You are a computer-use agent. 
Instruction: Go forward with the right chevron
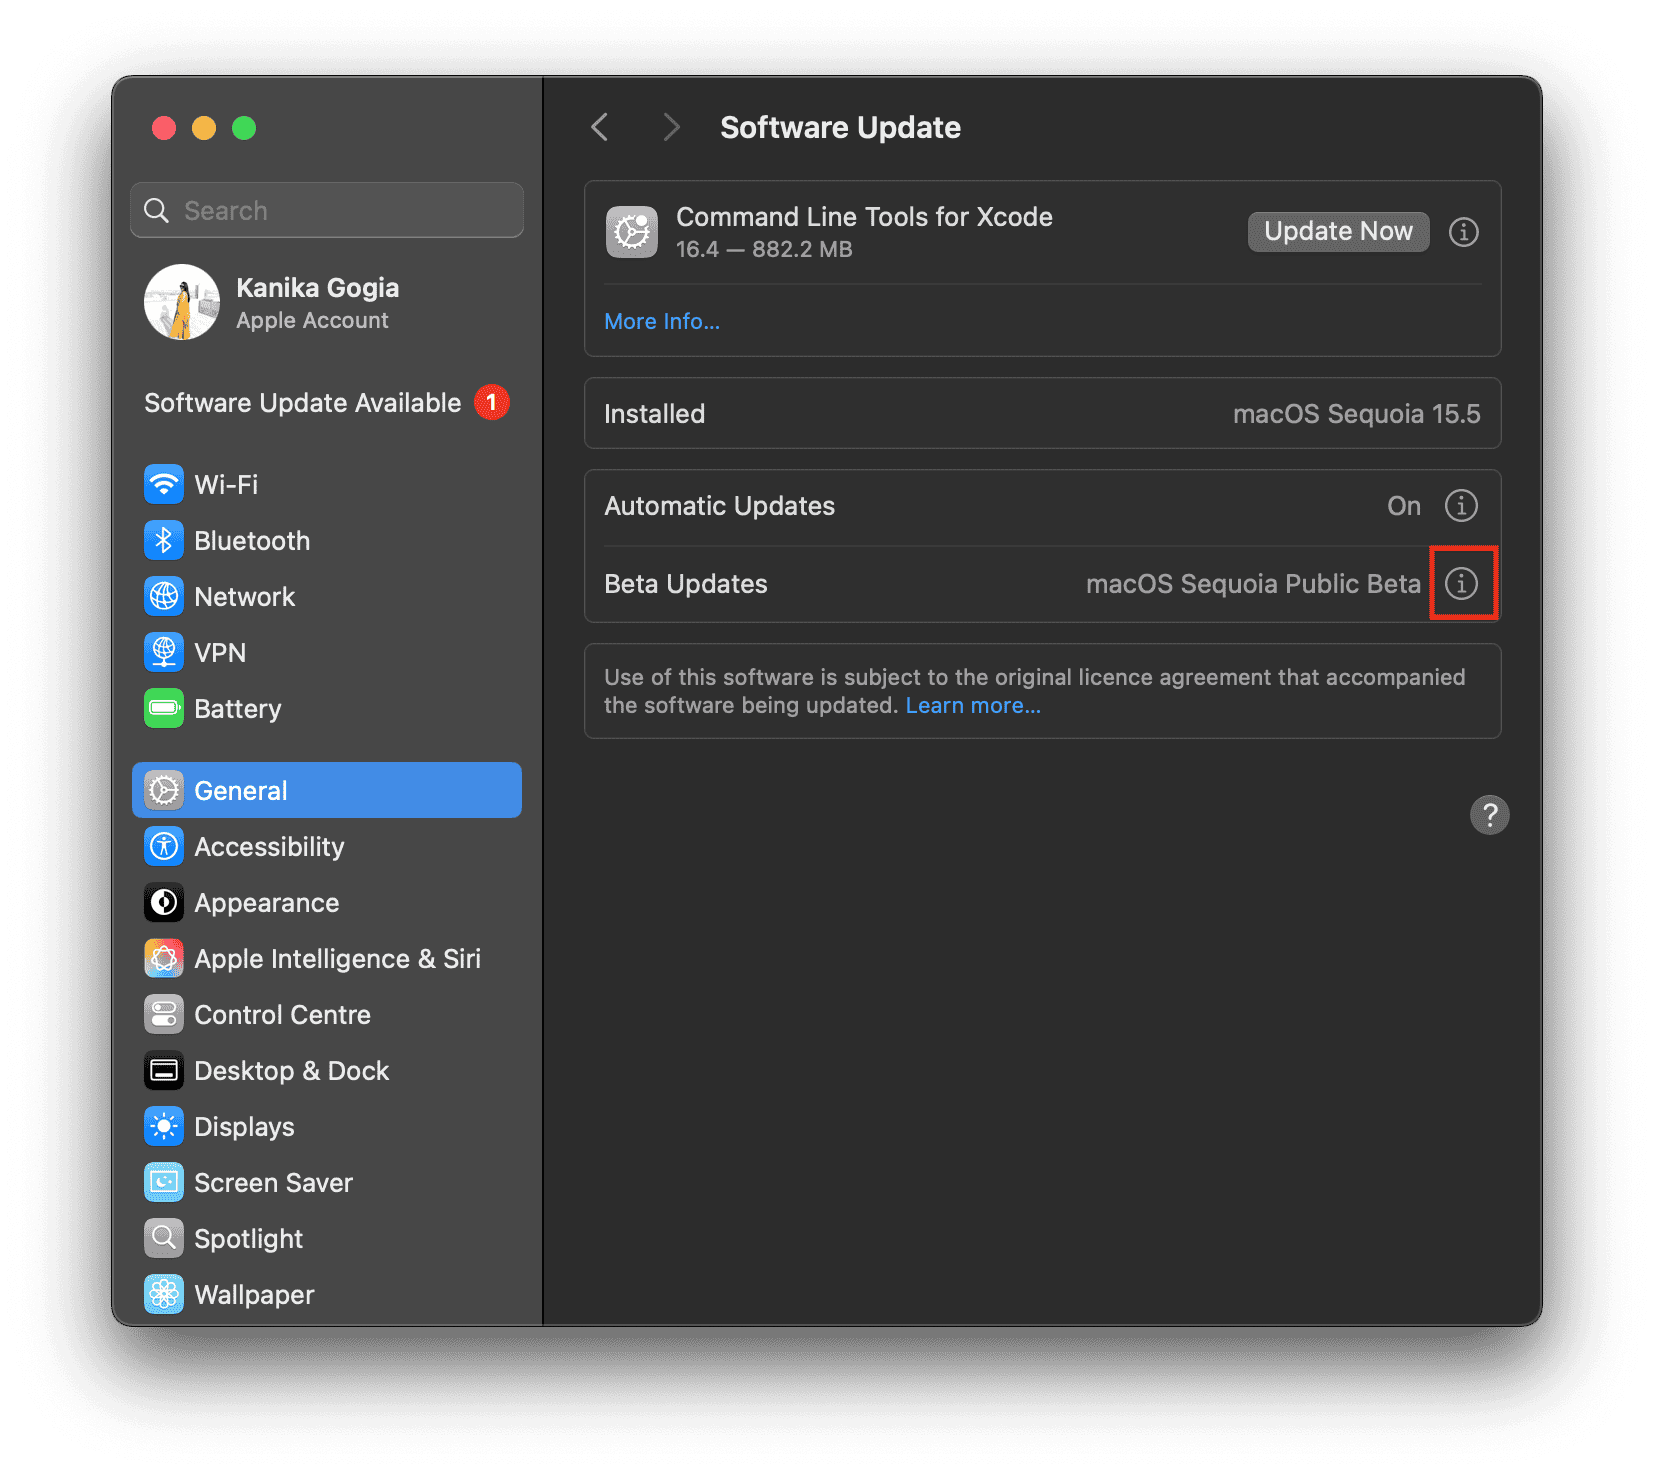[x=671, y=127]
